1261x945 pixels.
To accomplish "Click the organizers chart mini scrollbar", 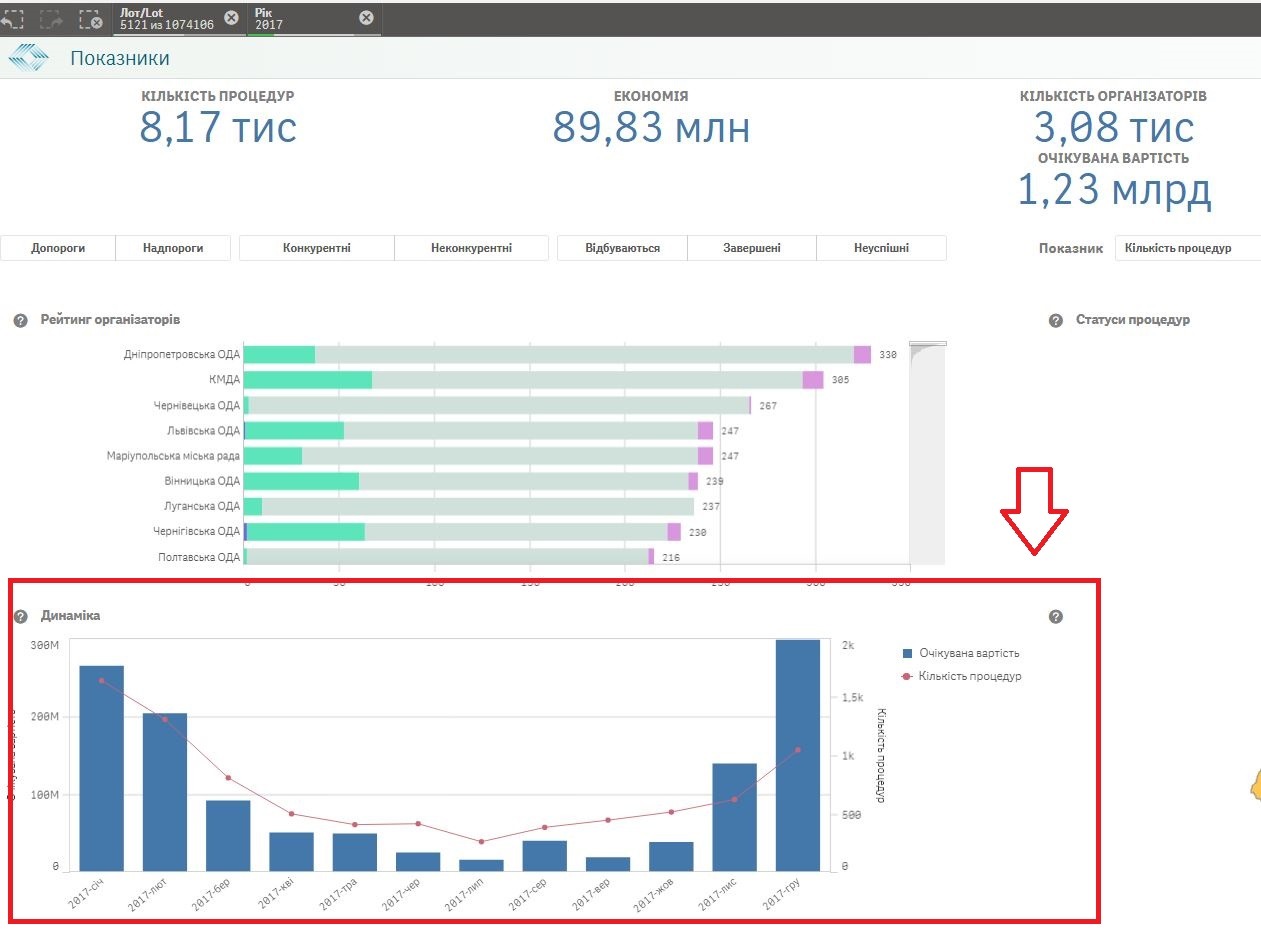I will pyautogui.click(x=927, y=452).
